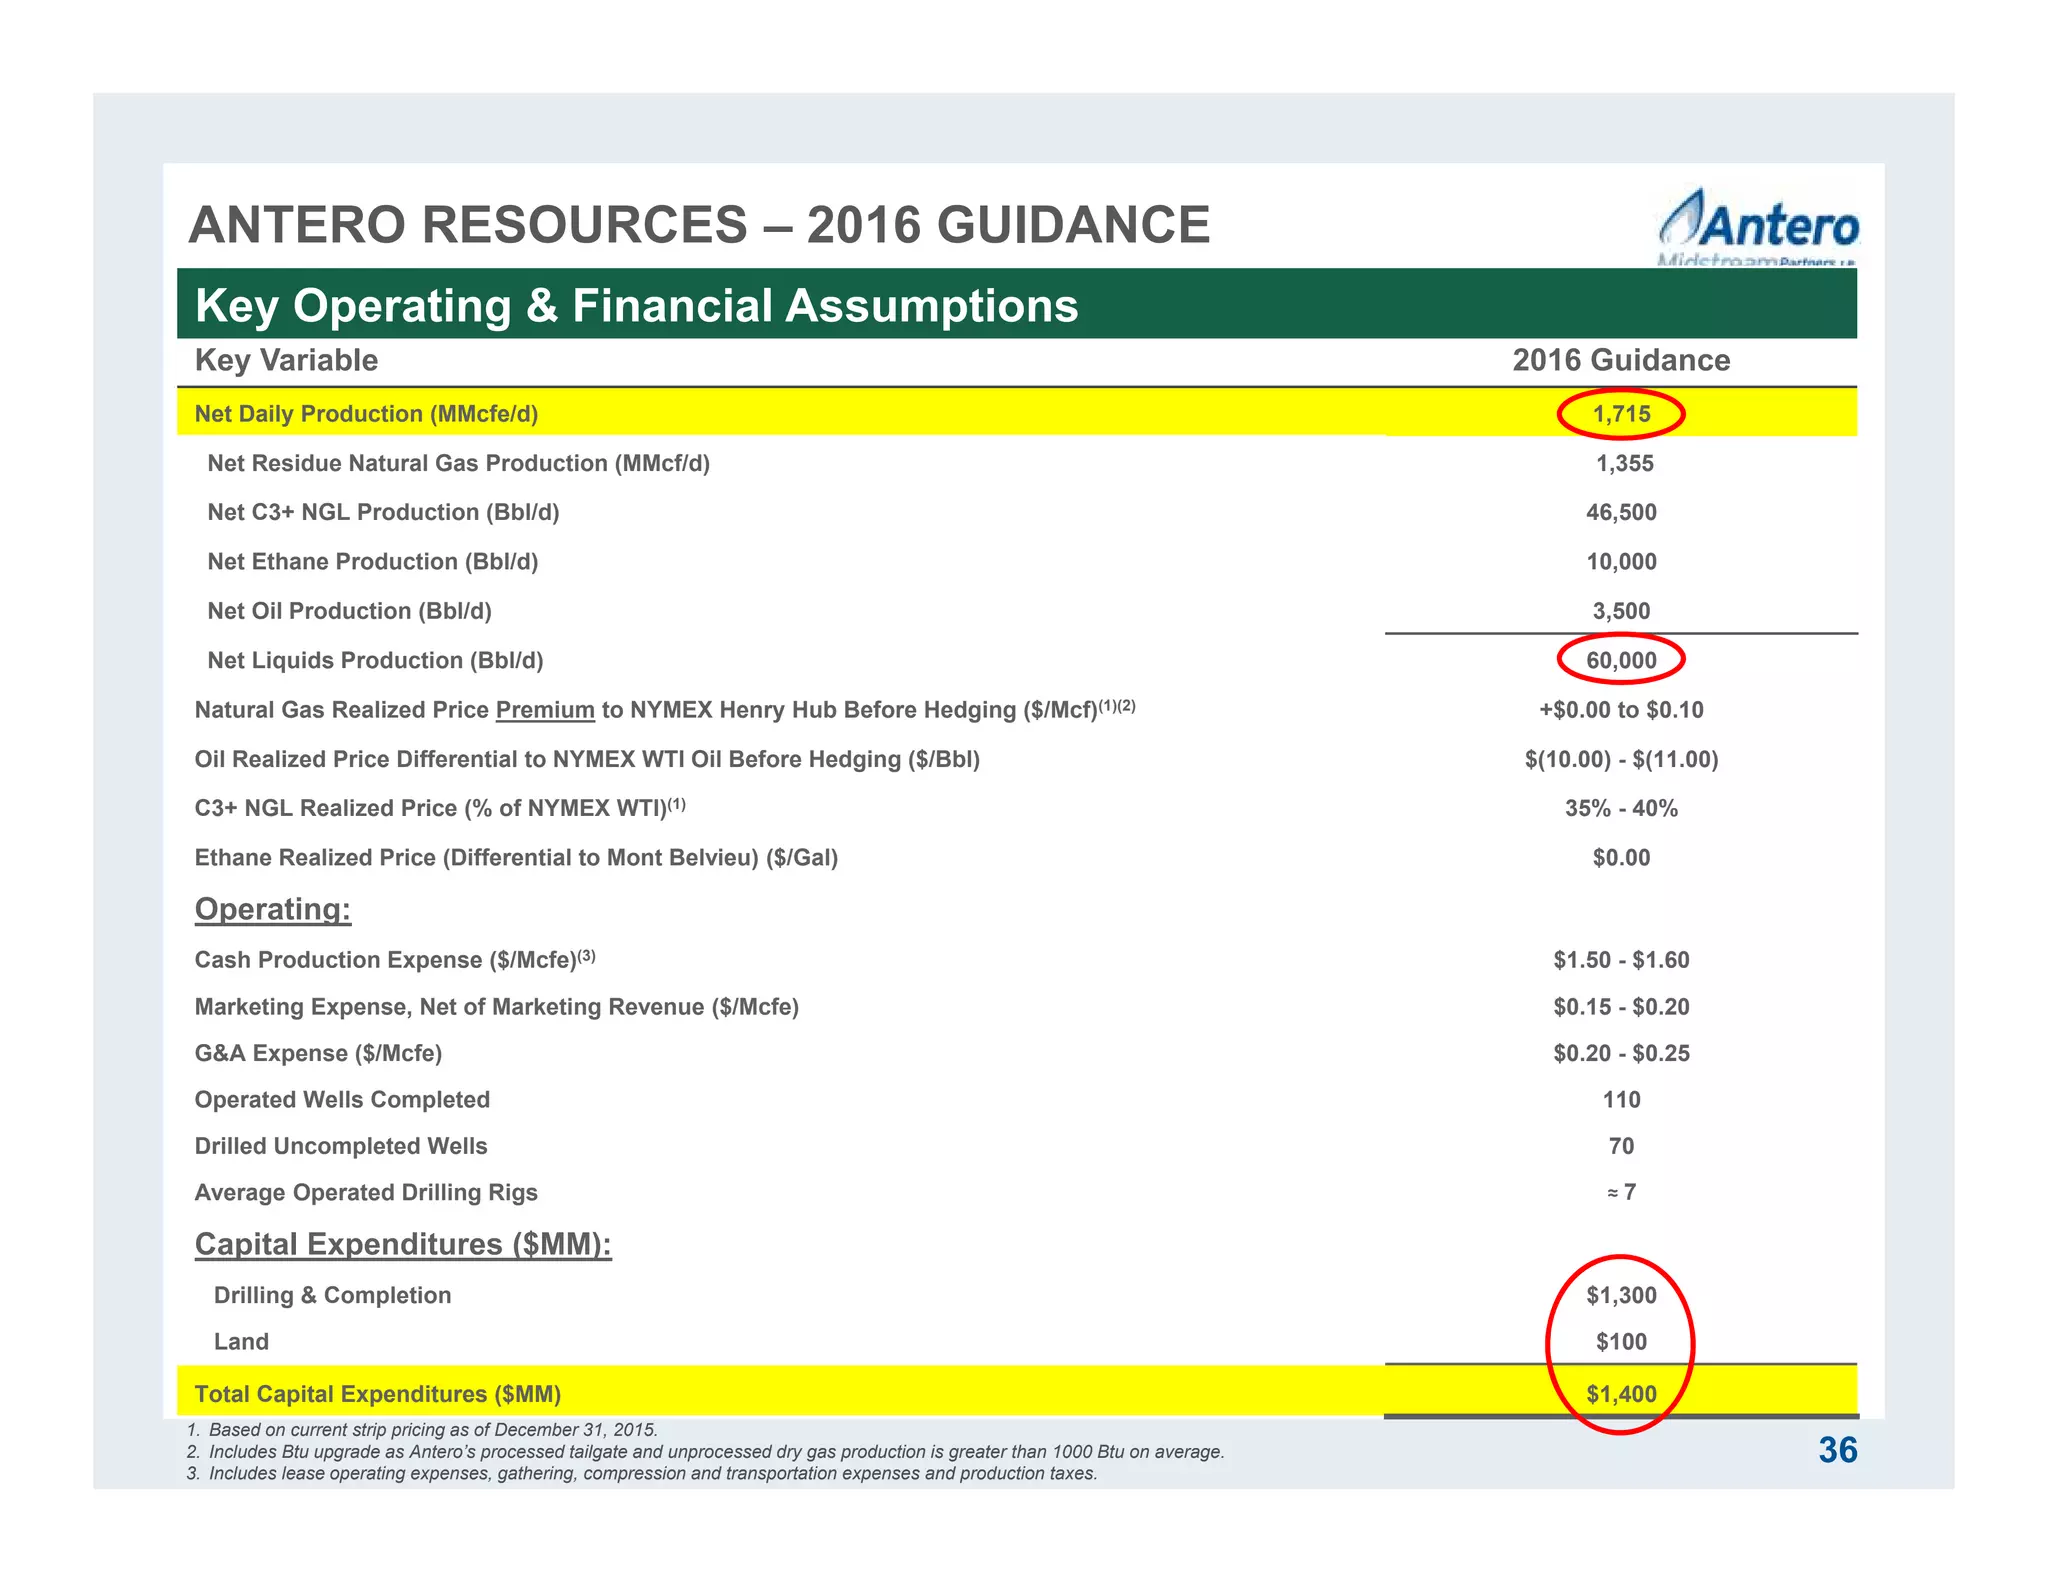Viewport: 2048px width, 1582px height.
Task: Click Marketing Expense, Net of Marketing Revenue label
Action: point(496,1006)
